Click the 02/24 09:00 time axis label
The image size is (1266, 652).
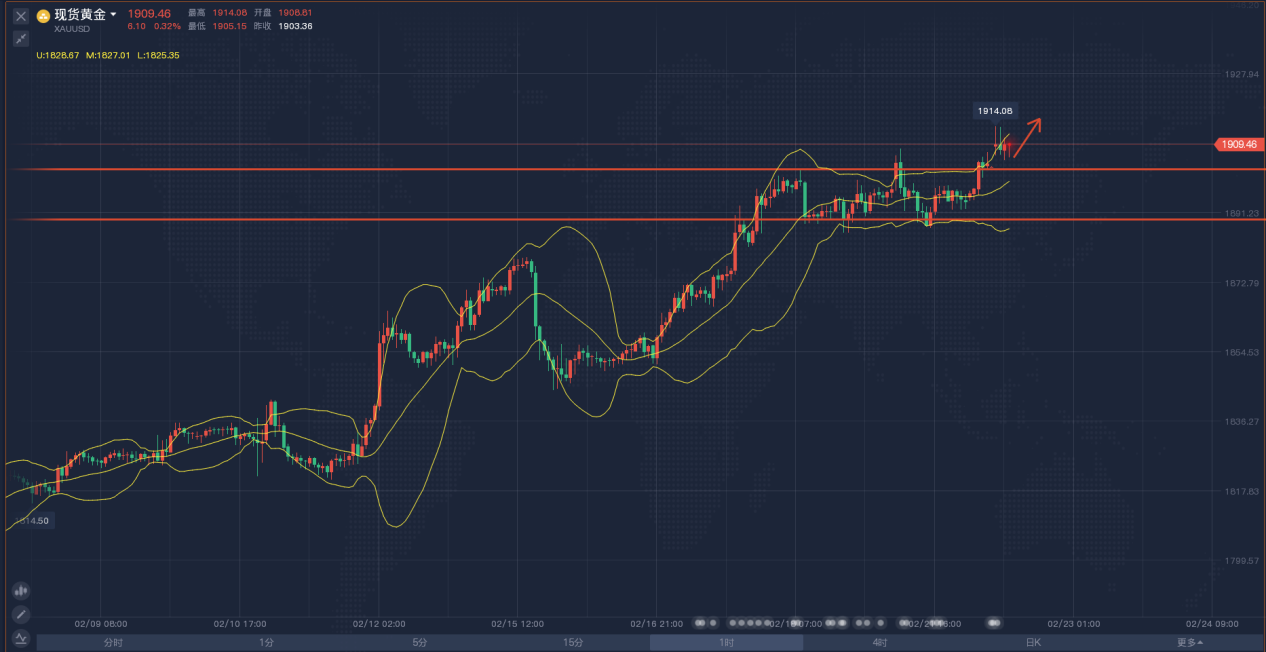1212,623
